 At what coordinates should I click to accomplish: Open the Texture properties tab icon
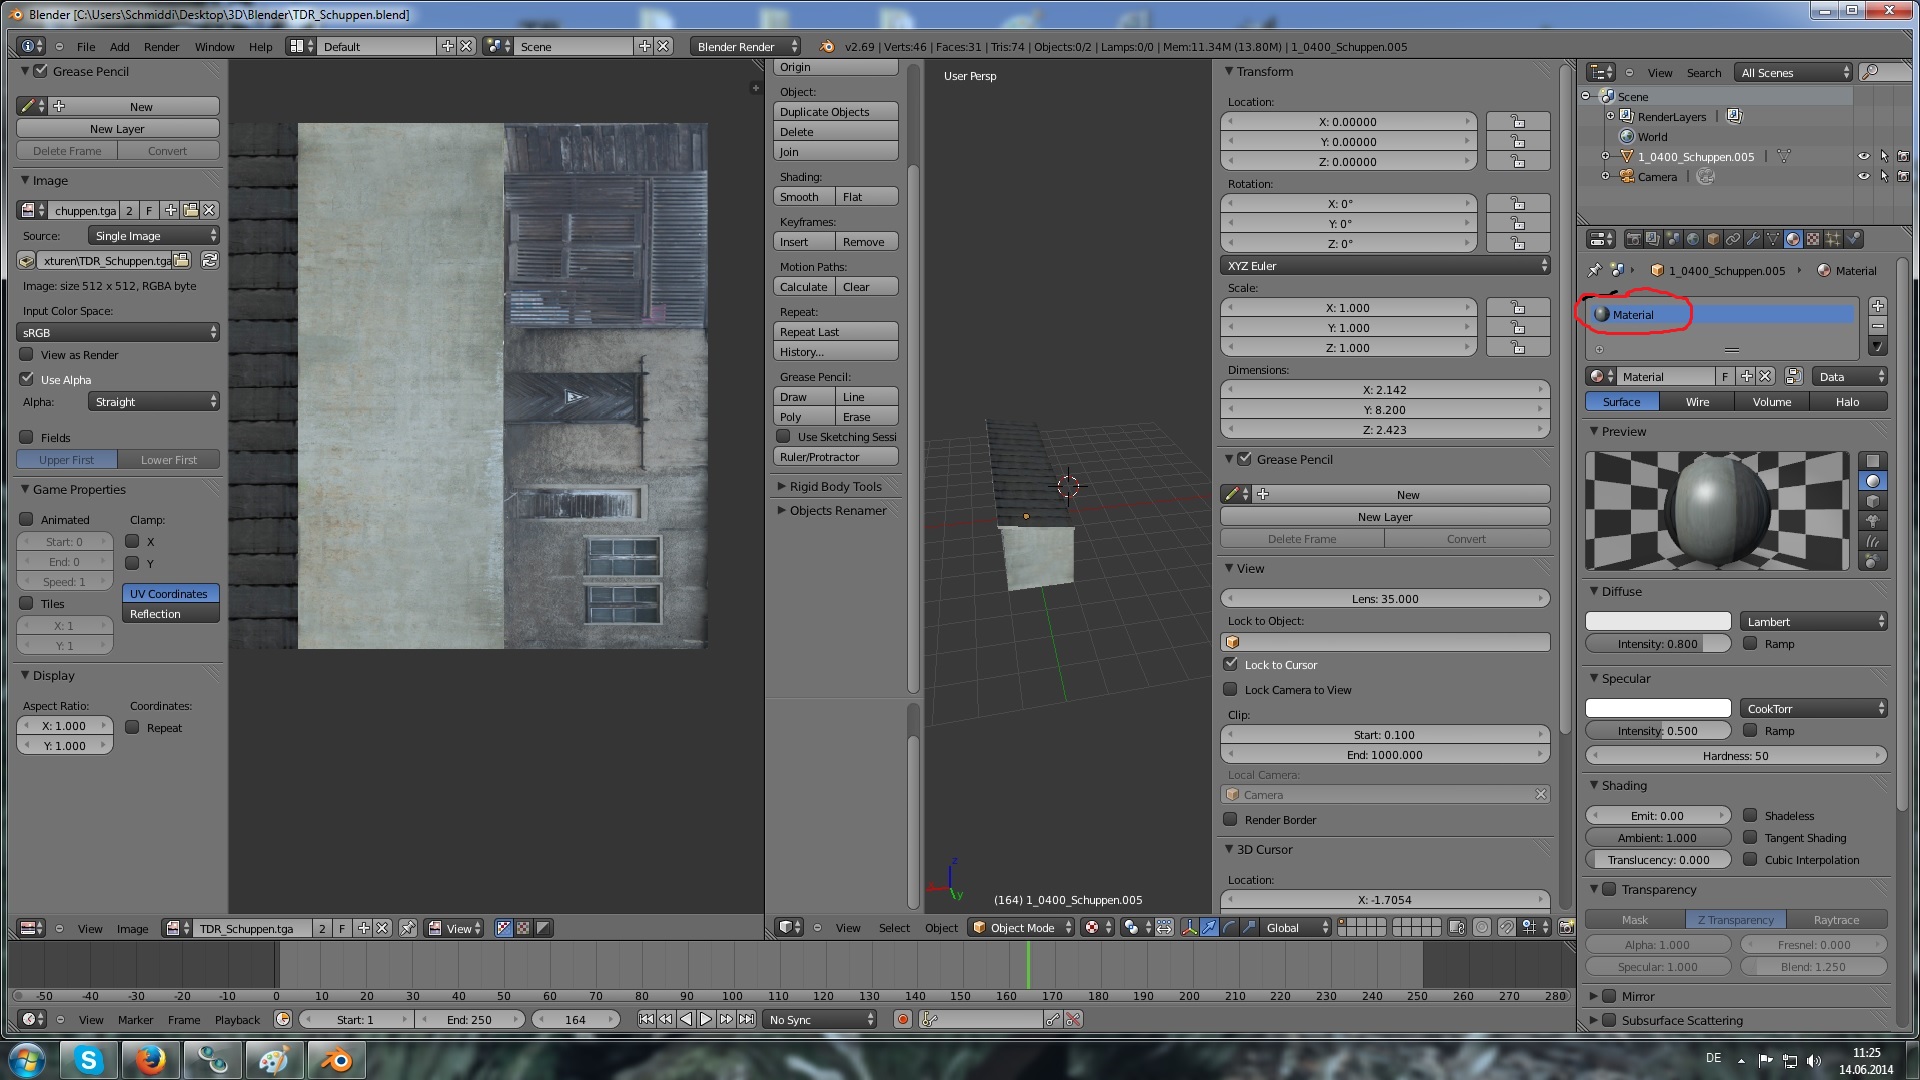1813,239
